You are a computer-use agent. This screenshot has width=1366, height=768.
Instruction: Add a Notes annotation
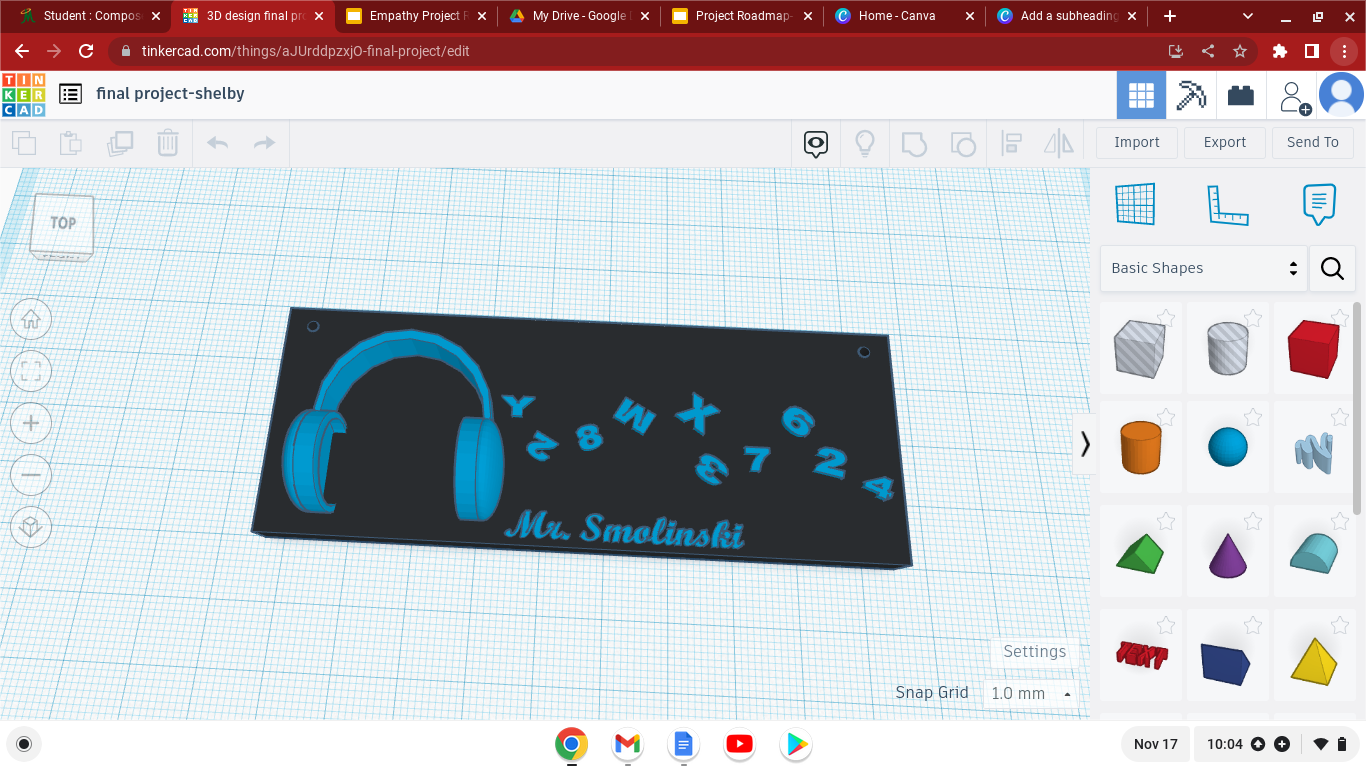1319,203
